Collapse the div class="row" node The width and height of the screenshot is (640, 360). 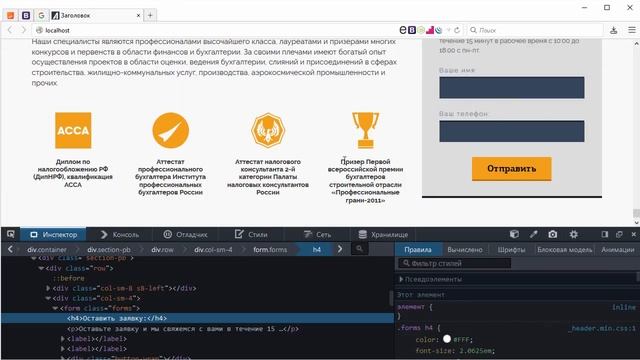tap(41, 268)
